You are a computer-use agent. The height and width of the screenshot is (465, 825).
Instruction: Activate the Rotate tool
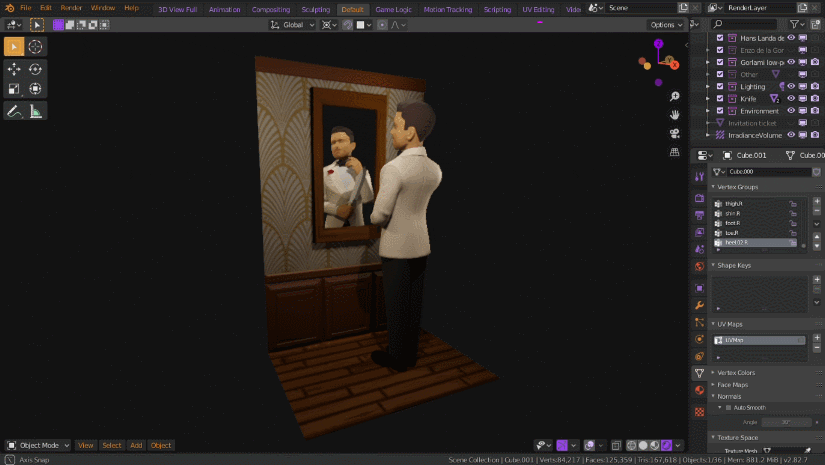click(x=35, y=69)
